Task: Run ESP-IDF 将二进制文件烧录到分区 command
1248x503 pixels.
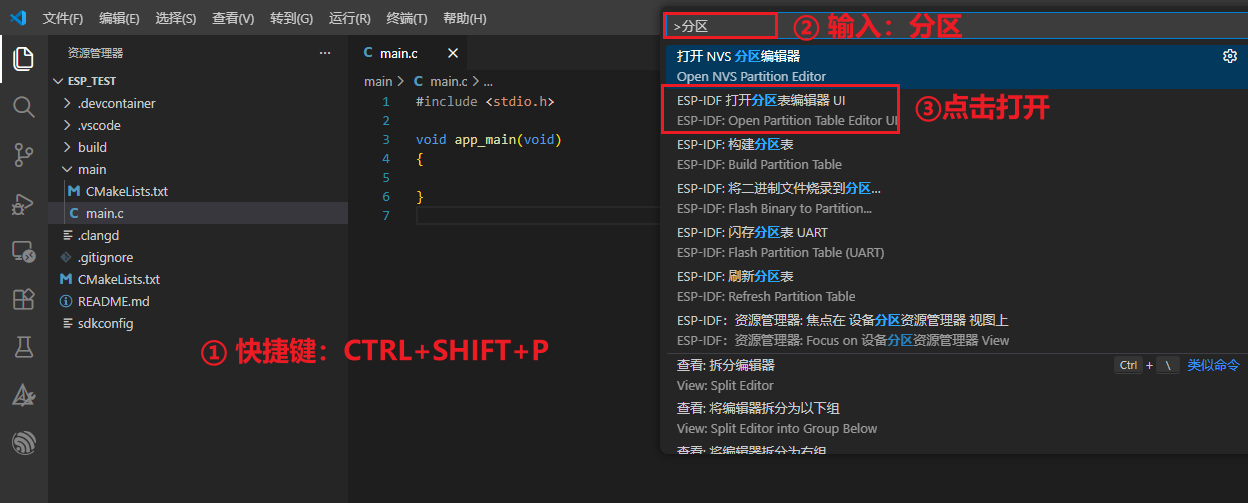Action: pyautogui.click(x=955, y=198)
